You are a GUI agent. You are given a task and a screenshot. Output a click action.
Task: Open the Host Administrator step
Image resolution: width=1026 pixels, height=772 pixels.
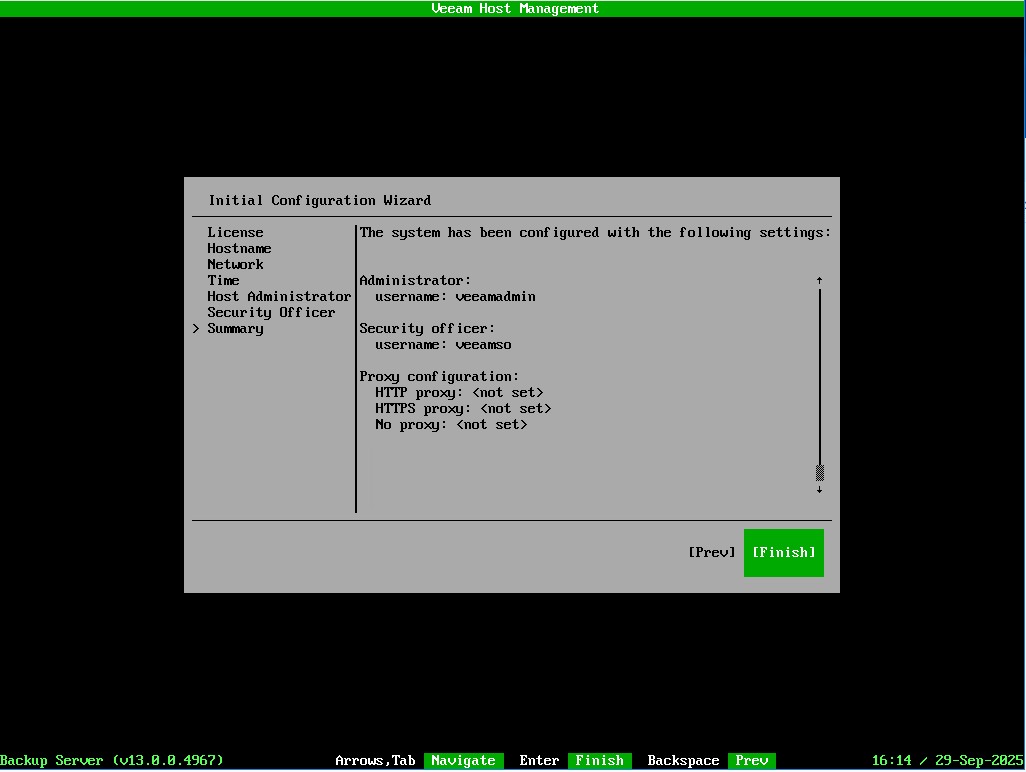[x=279, y=297]
